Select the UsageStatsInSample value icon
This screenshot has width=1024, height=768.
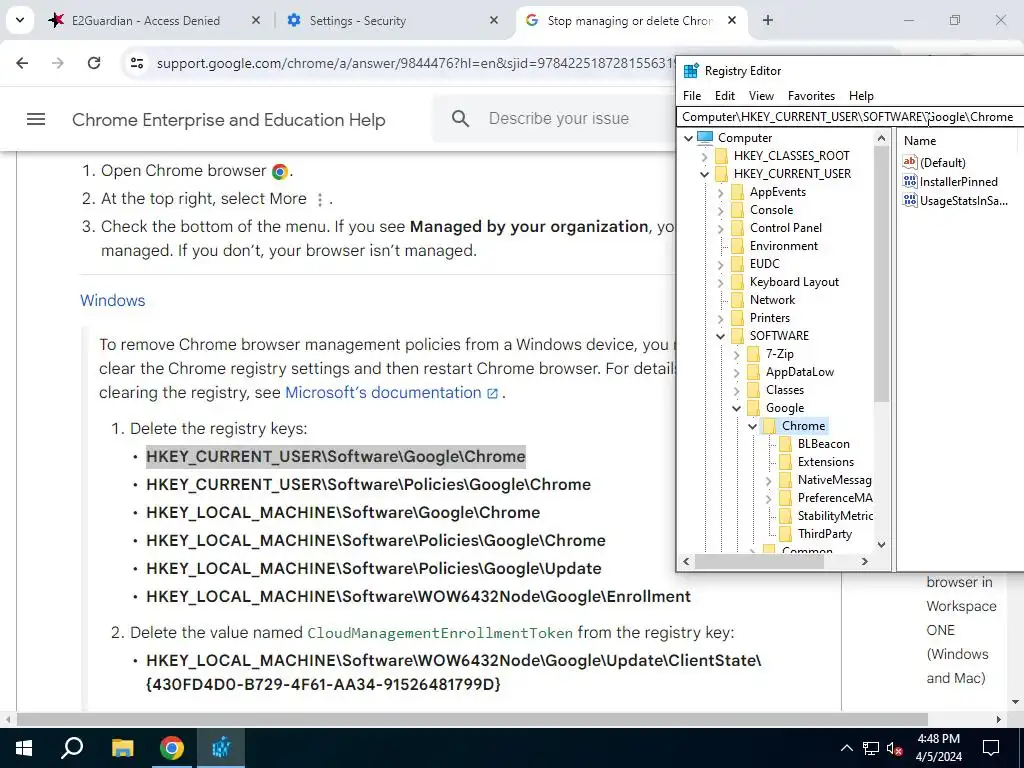(910, 200)
